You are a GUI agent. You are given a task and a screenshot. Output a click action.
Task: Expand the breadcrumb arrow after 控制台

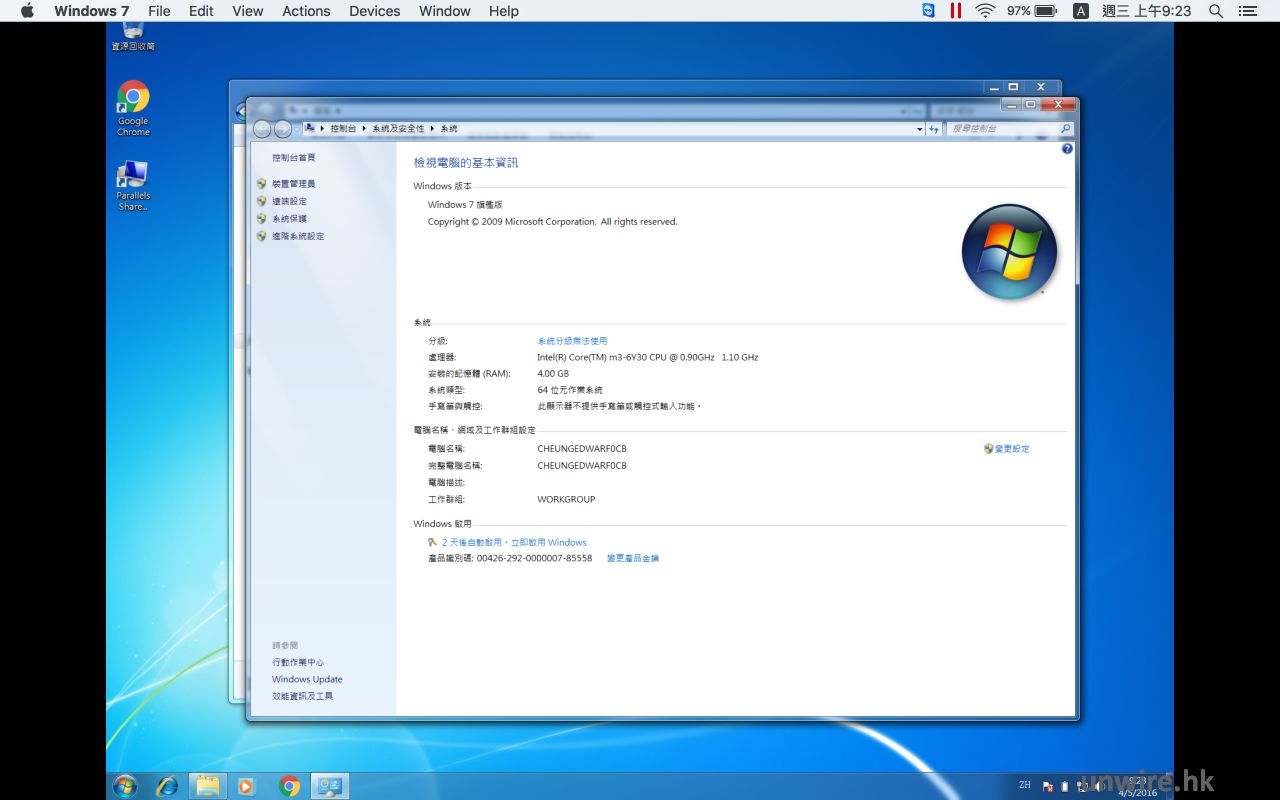364,129
